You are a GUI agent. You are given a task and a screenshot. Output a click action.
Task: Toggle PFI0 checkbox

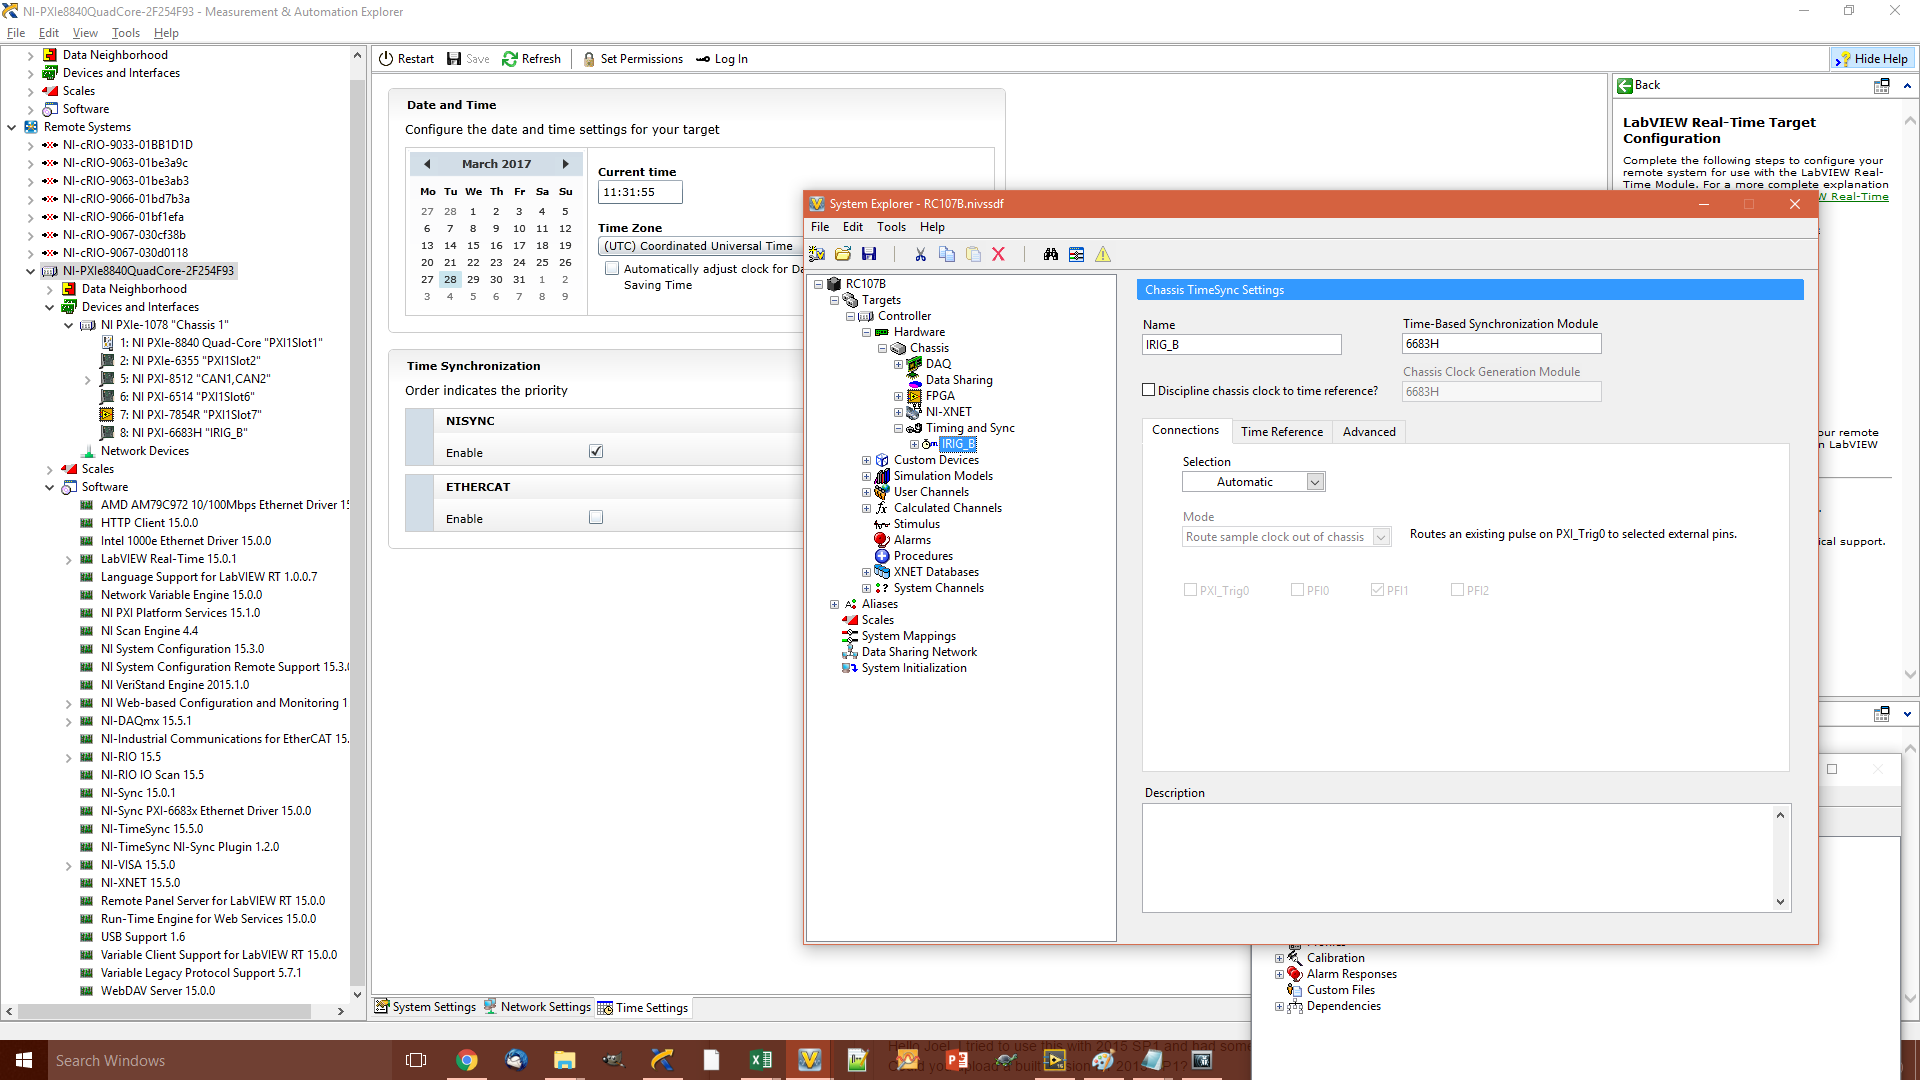1297,590
